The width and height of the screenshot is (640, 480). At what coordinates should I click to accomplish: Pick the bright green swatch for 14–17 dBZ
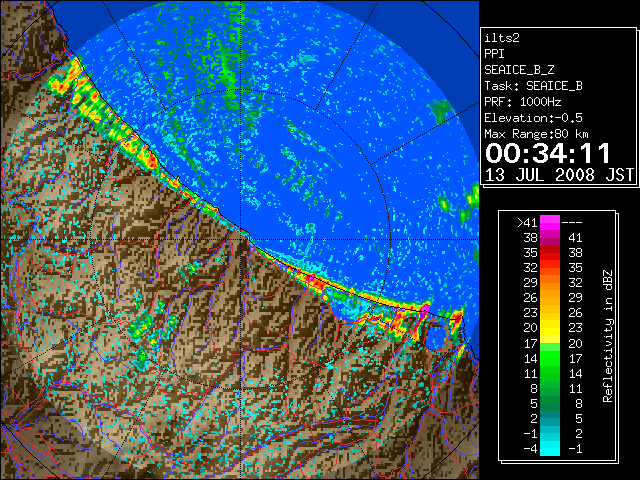pyautogui.click(x=550, y=358)
